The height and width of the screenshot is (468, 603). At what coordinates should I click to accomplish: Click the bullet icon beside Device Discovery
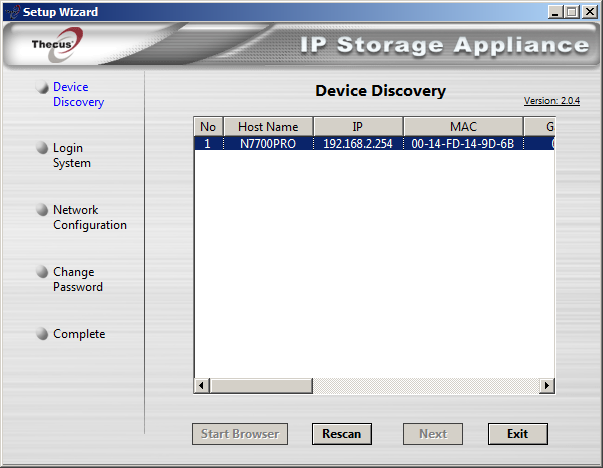pyautogui.click(x=42, y=87)
